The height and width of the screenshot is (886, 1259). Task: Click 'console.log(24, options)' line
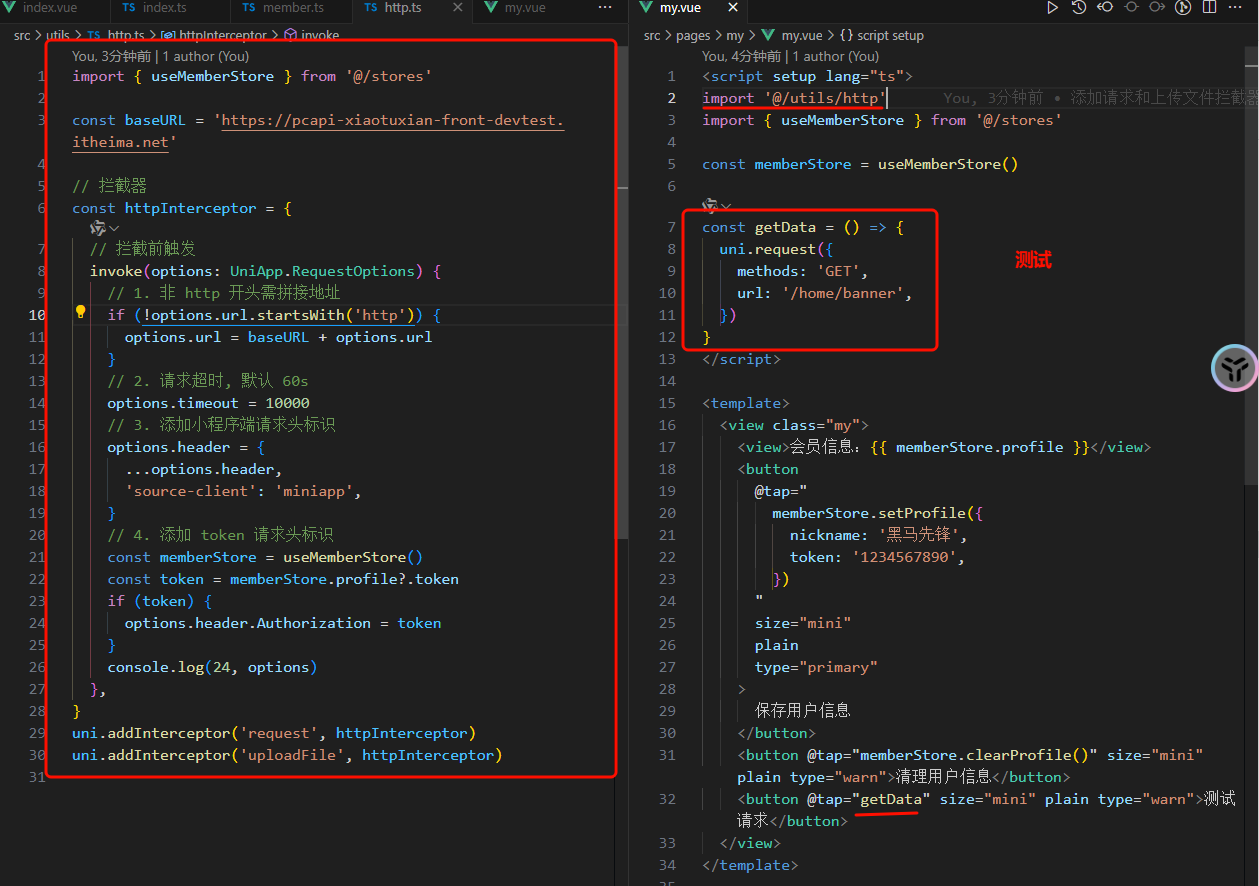pos(212,667)
